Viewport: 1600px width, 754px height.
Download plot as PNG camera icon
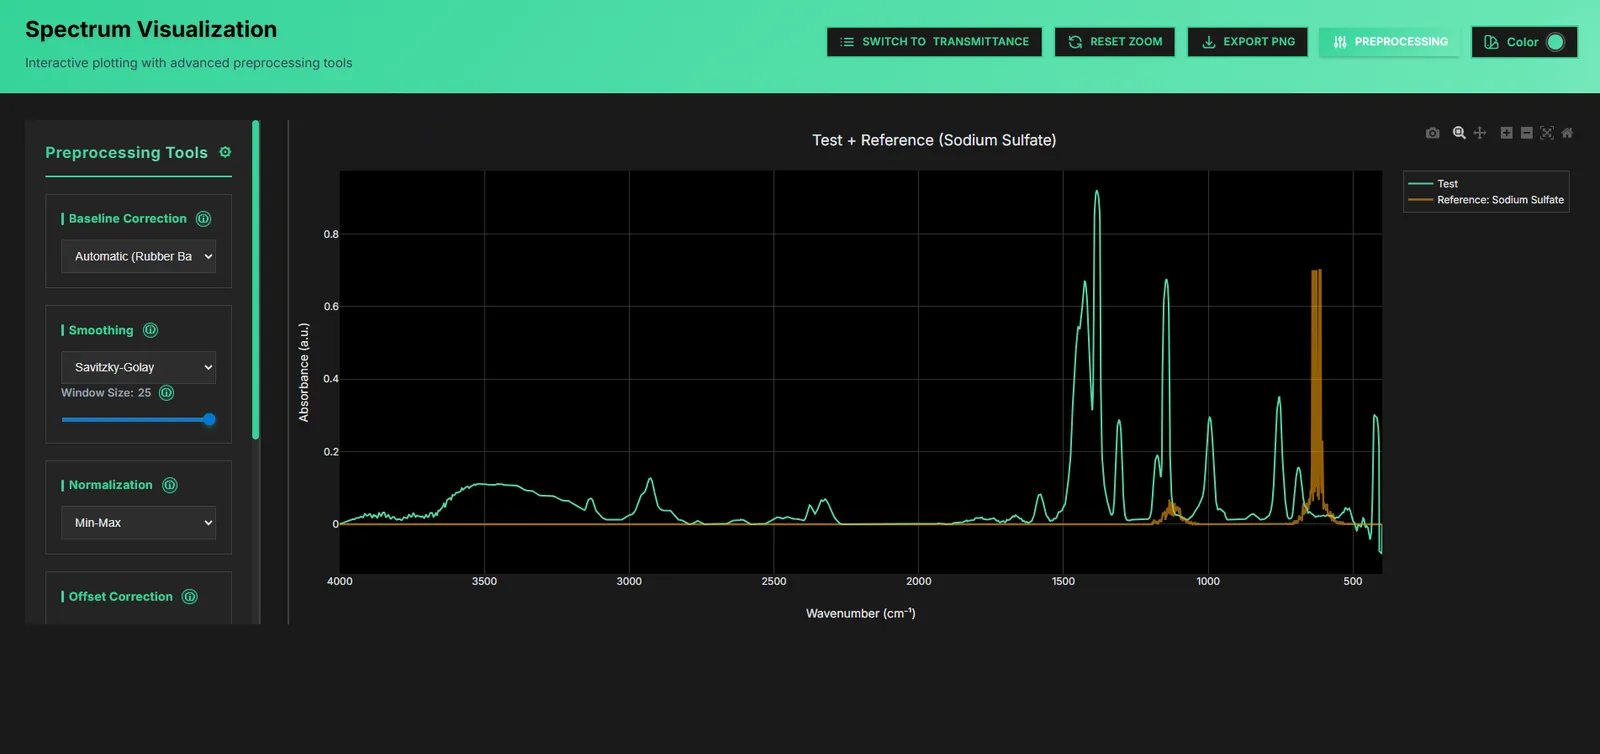pos(1432,133)
